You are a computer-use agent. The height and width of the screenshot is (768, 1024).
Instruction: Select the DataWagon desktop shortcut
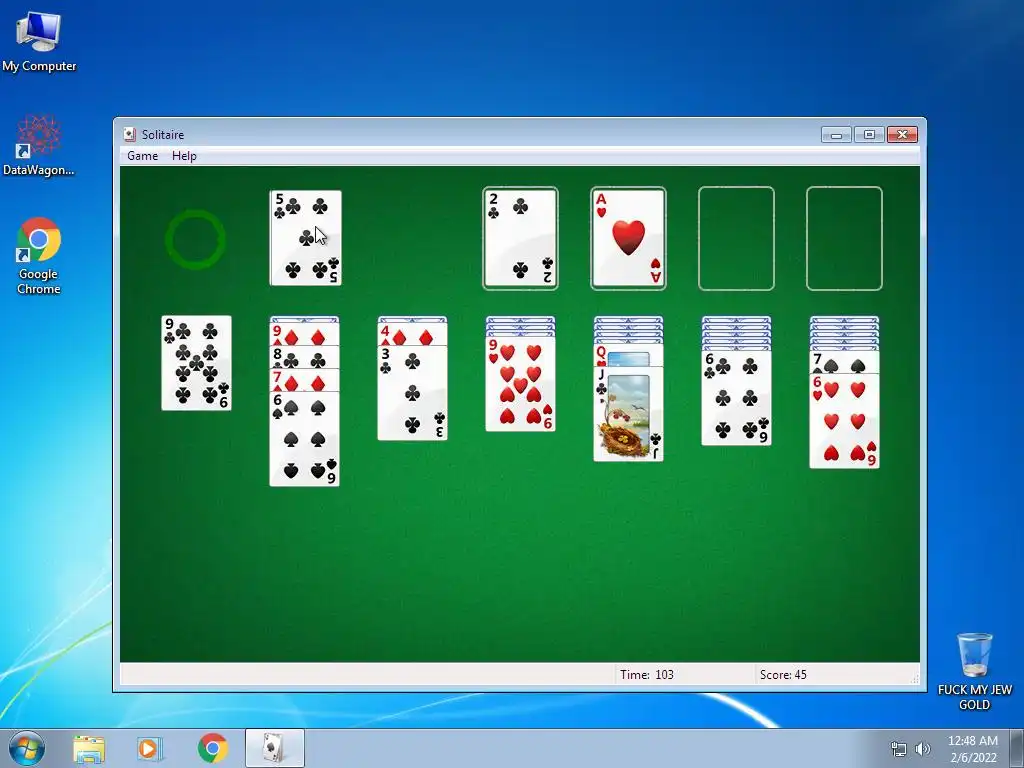[39, 145]
